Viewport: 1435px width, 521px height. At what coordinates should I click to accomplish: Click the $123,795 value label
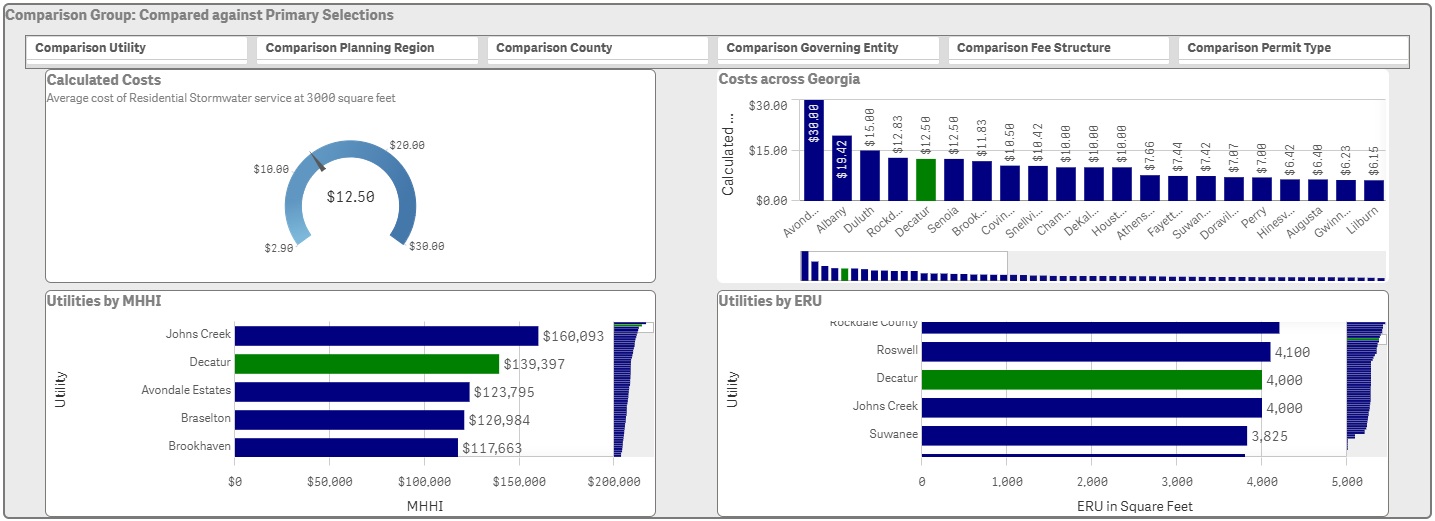[x=504, y=392]
